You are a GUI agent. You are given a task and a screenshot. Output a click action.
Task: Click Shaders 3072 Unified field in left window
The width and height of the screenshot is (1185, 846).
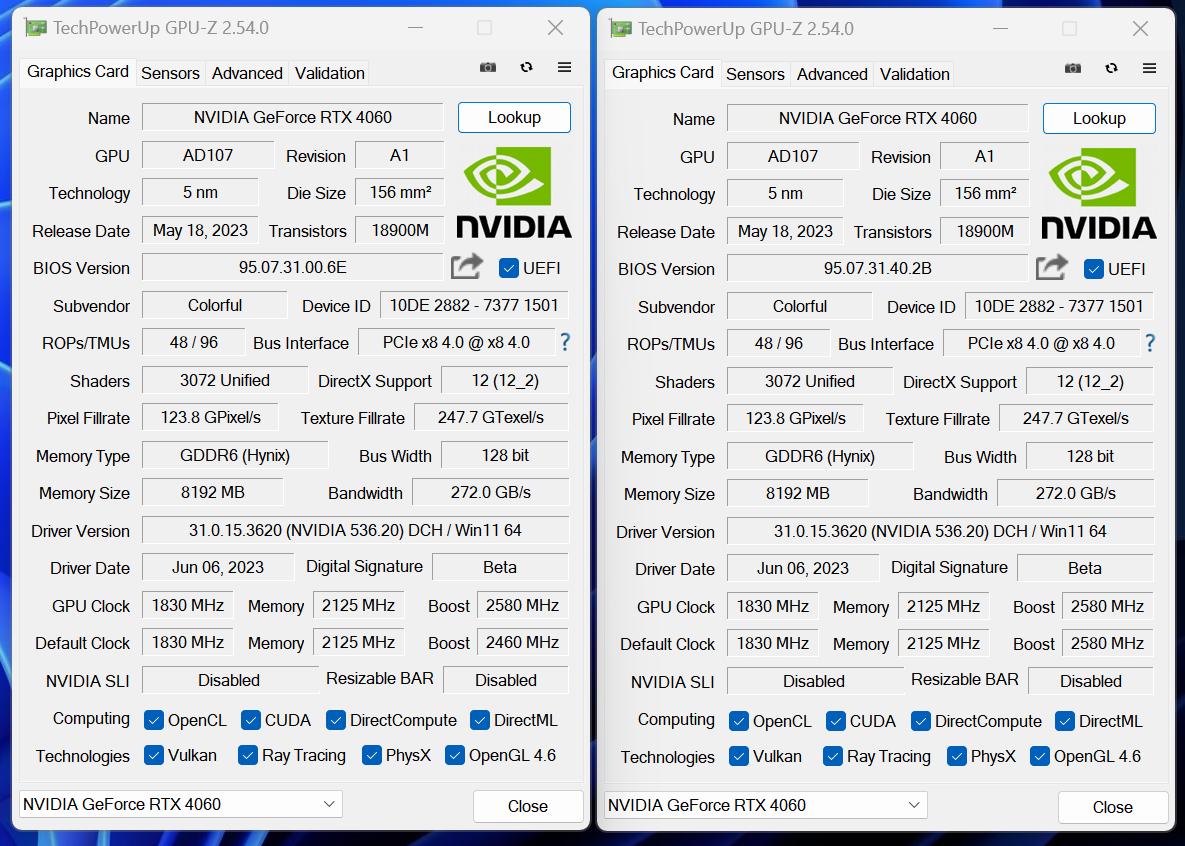click(224, 380)
